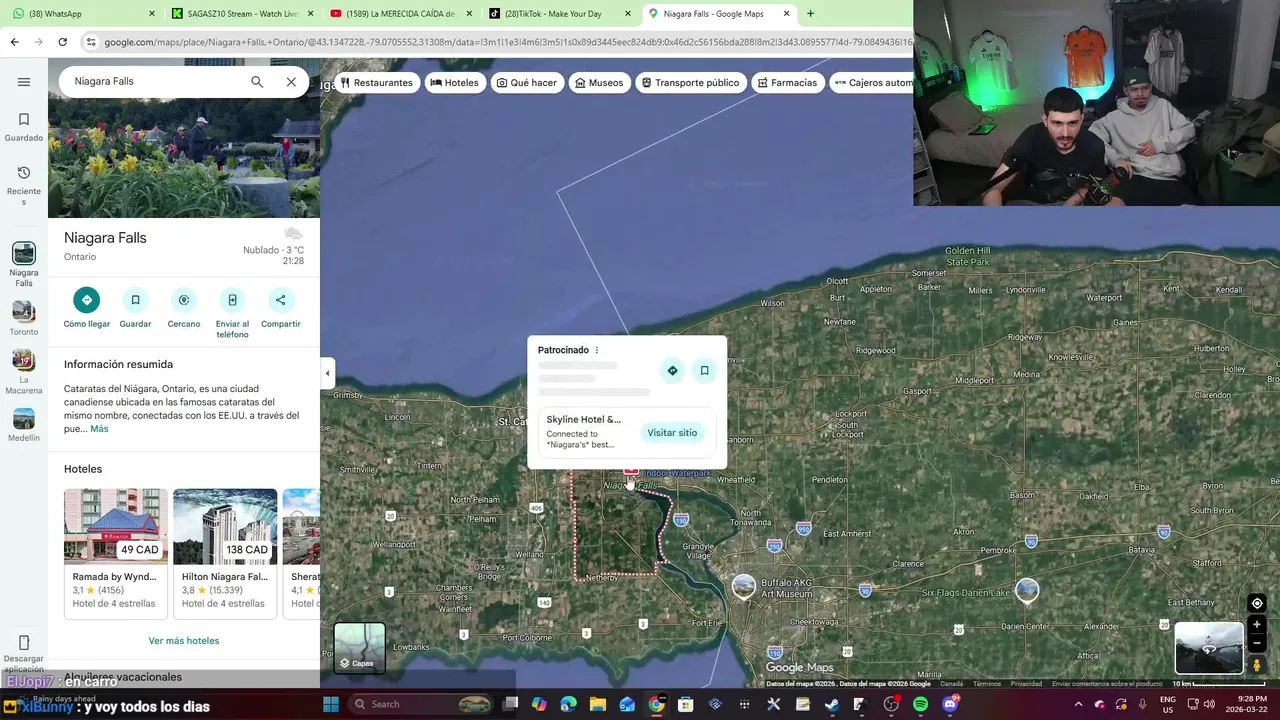Open Patrocinado three-dot options menu
This screenshot has height=720, width=1280.
pos(597,350)
